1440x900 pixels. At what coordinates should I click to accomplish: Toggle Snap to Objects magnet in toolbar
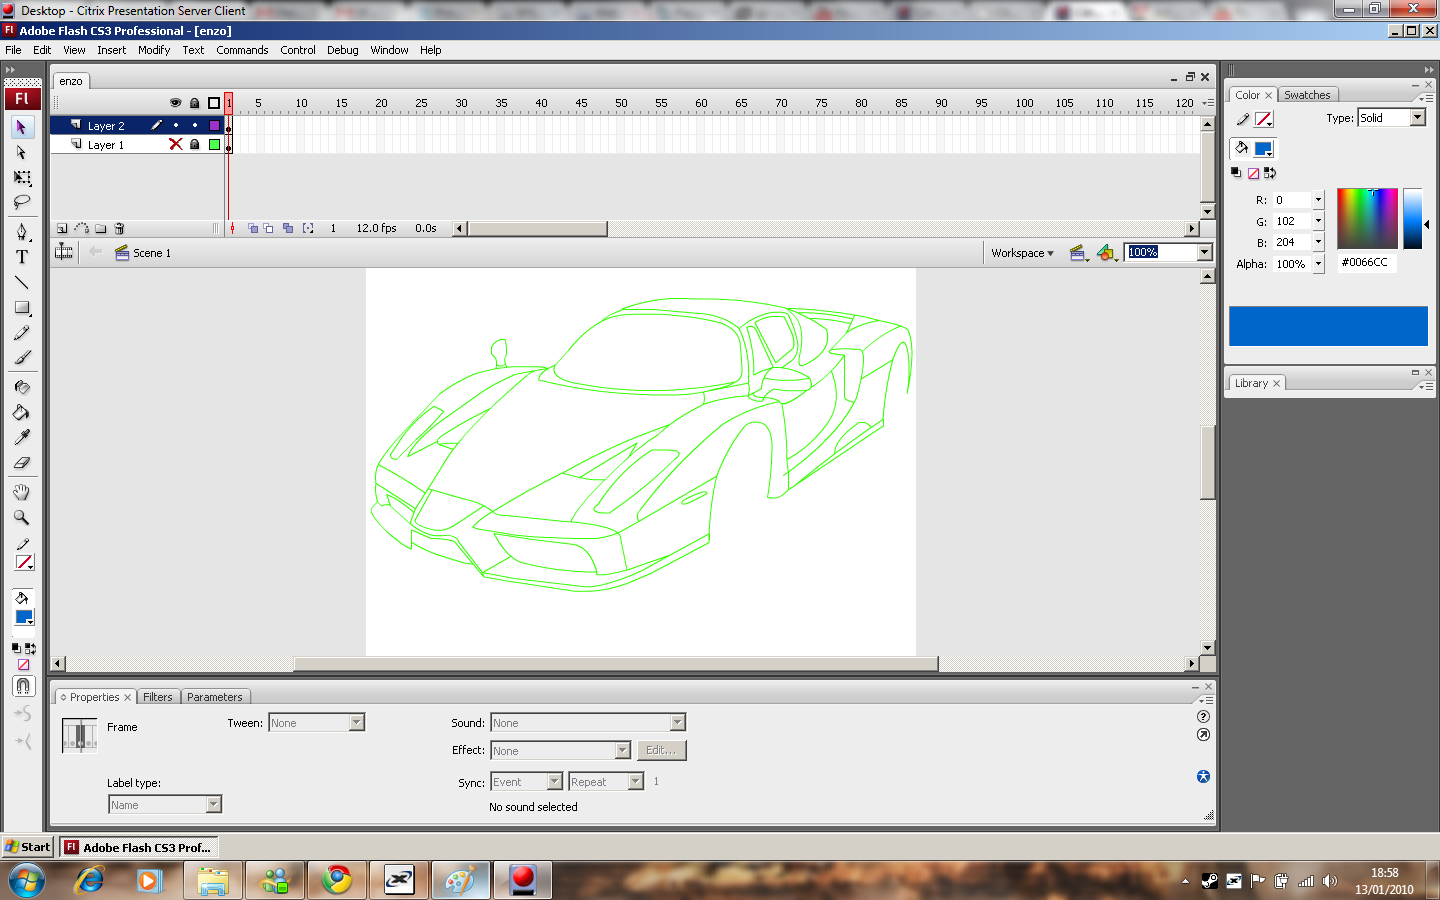click(23, 686)
